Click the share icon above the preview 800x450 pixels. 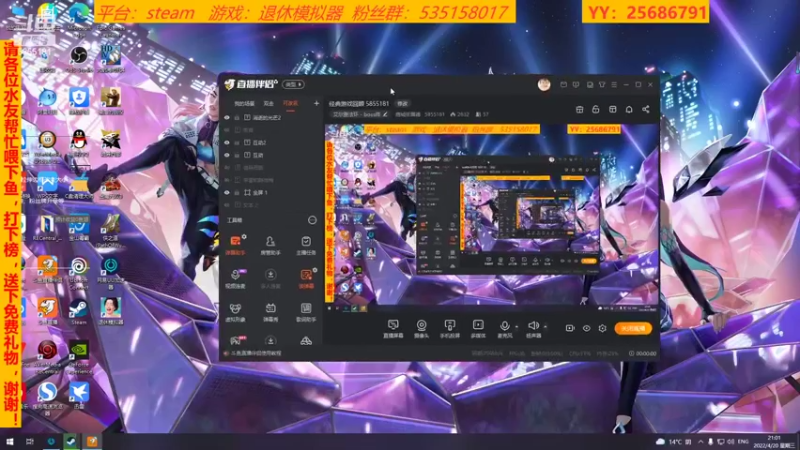645,109
